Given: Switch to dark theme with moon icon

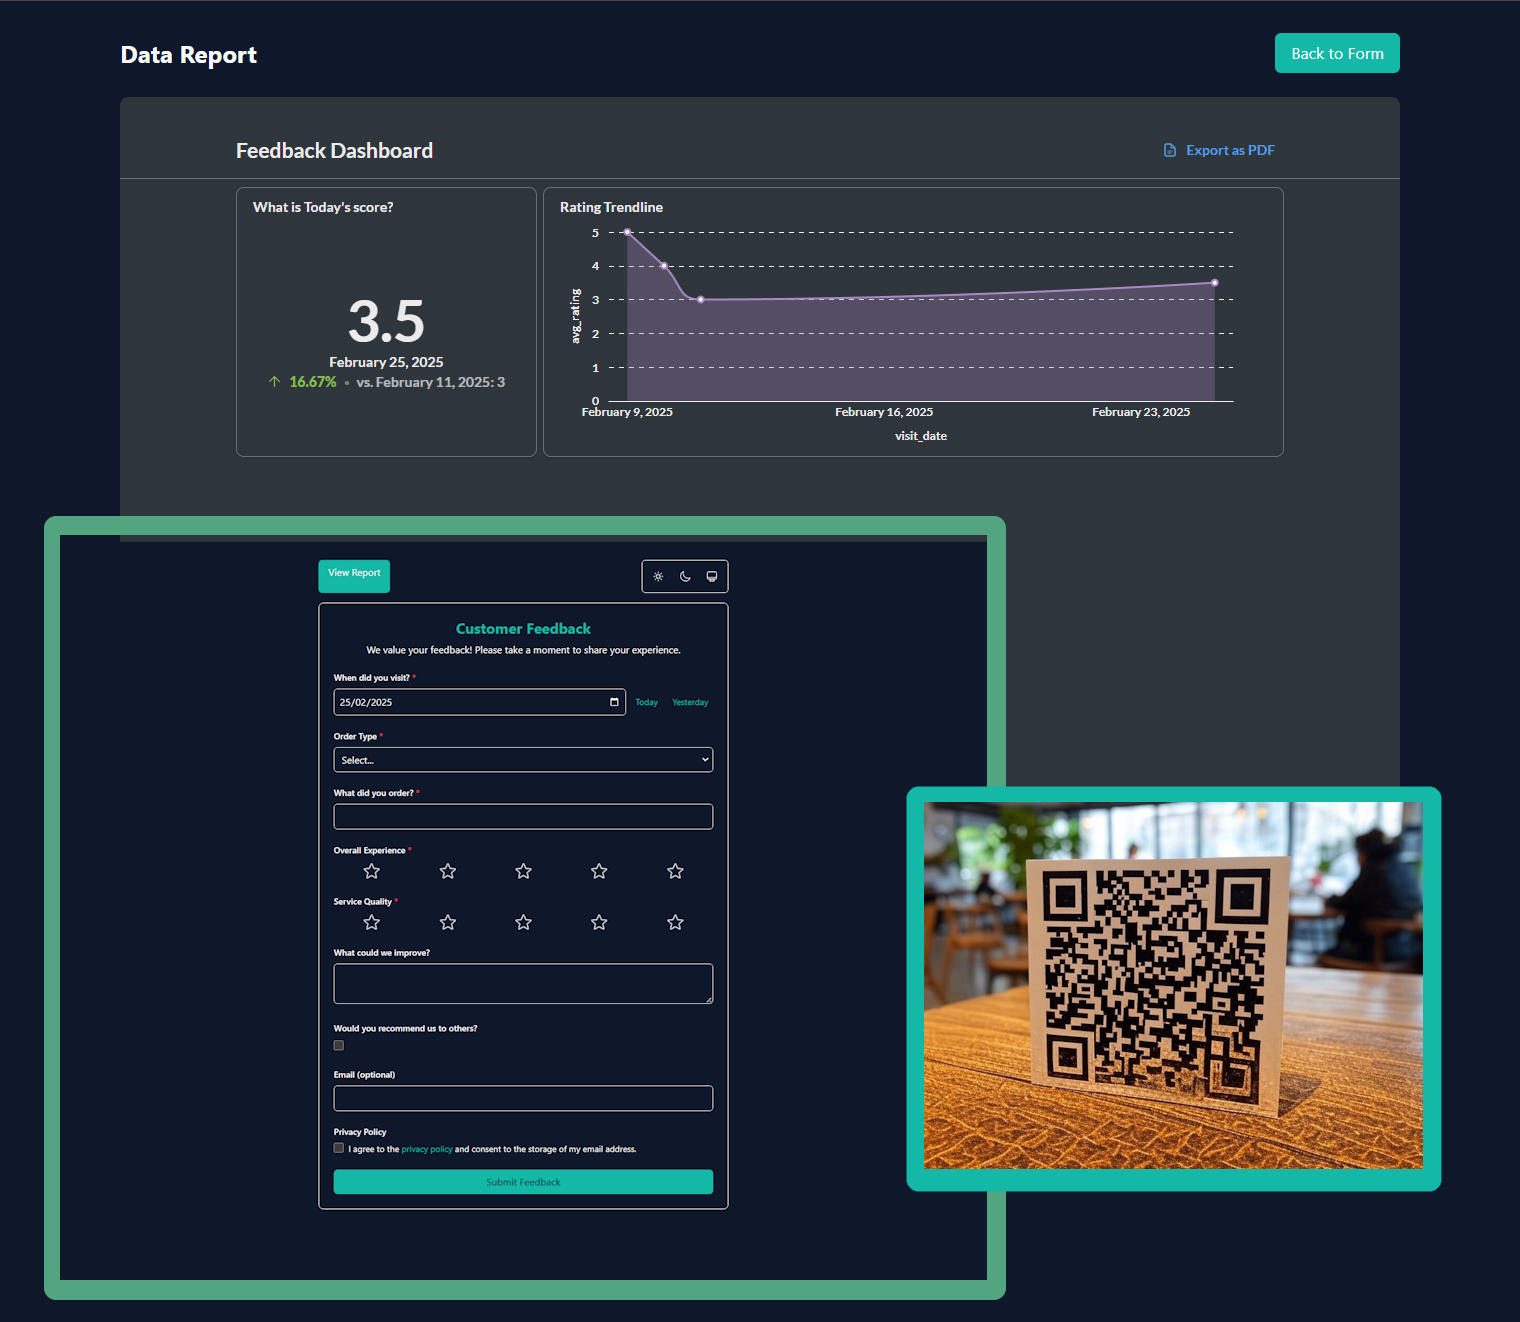Looking at the screenshot, I should 685,576.
